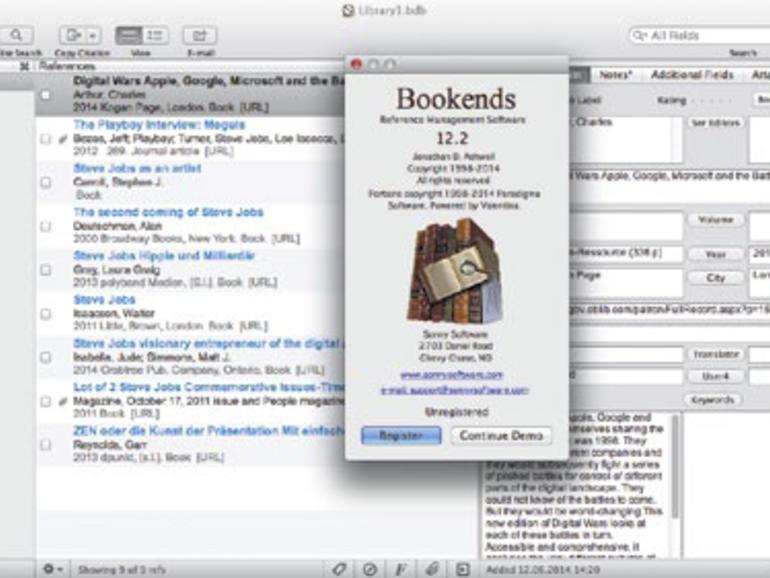This screenshot has height=578, width=770.
Task: Click the italic F format icon
Action: pos(400,570)
